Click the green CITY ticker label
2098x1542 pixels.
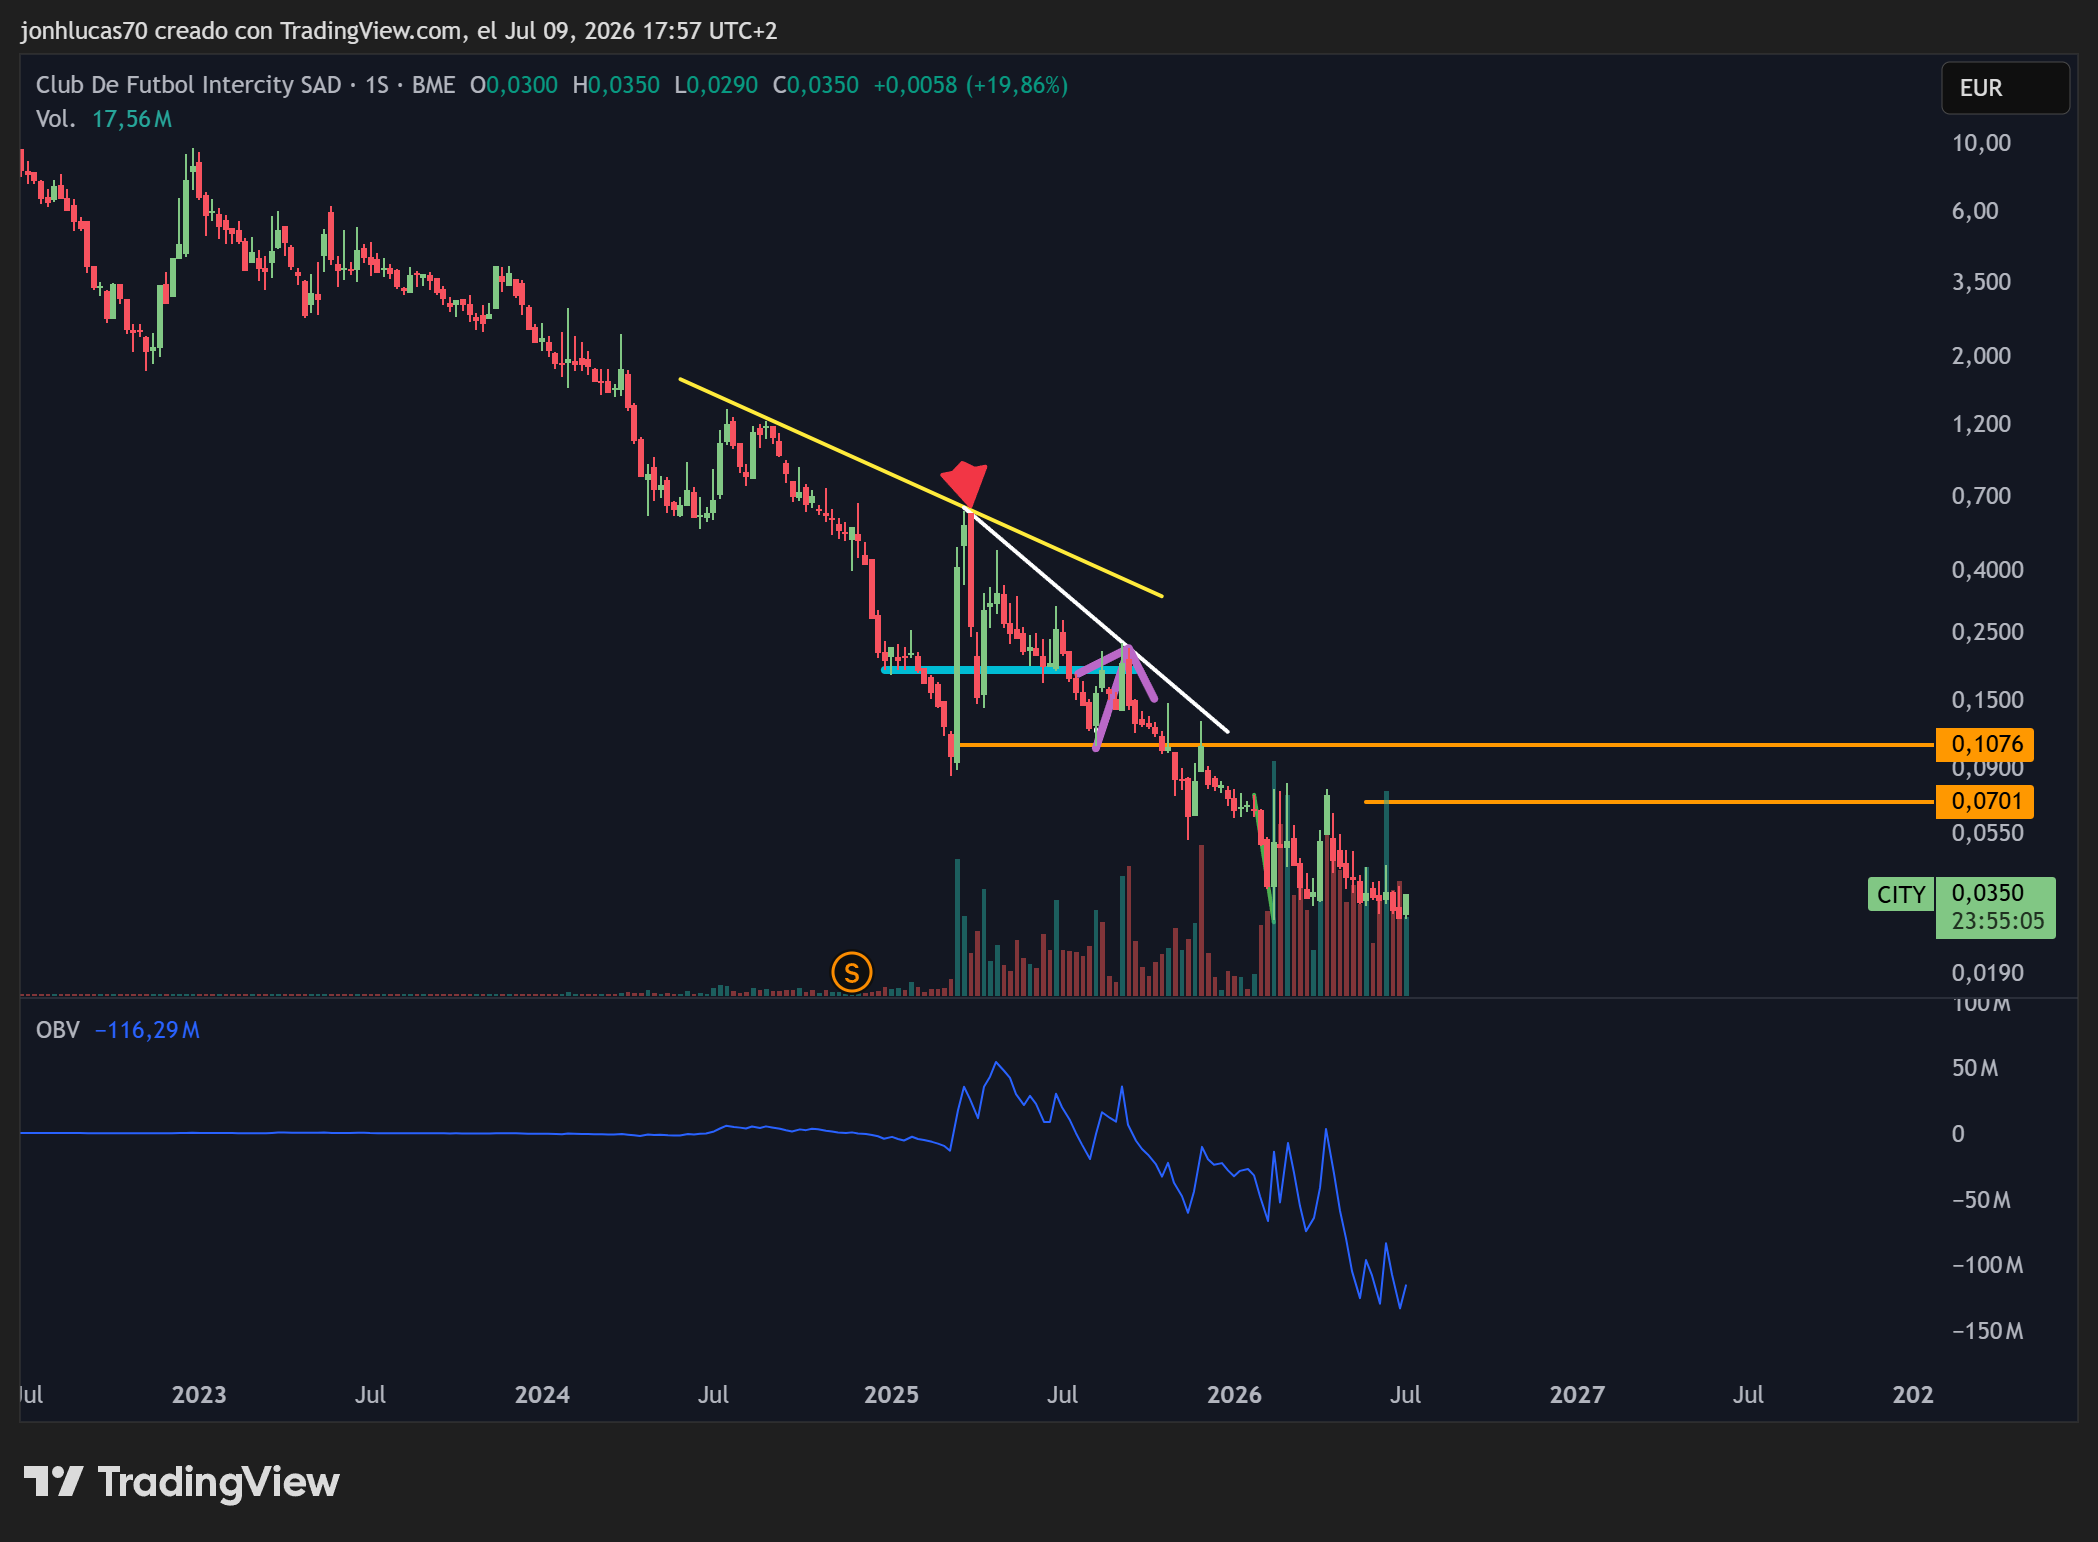tap(1900, 894)
